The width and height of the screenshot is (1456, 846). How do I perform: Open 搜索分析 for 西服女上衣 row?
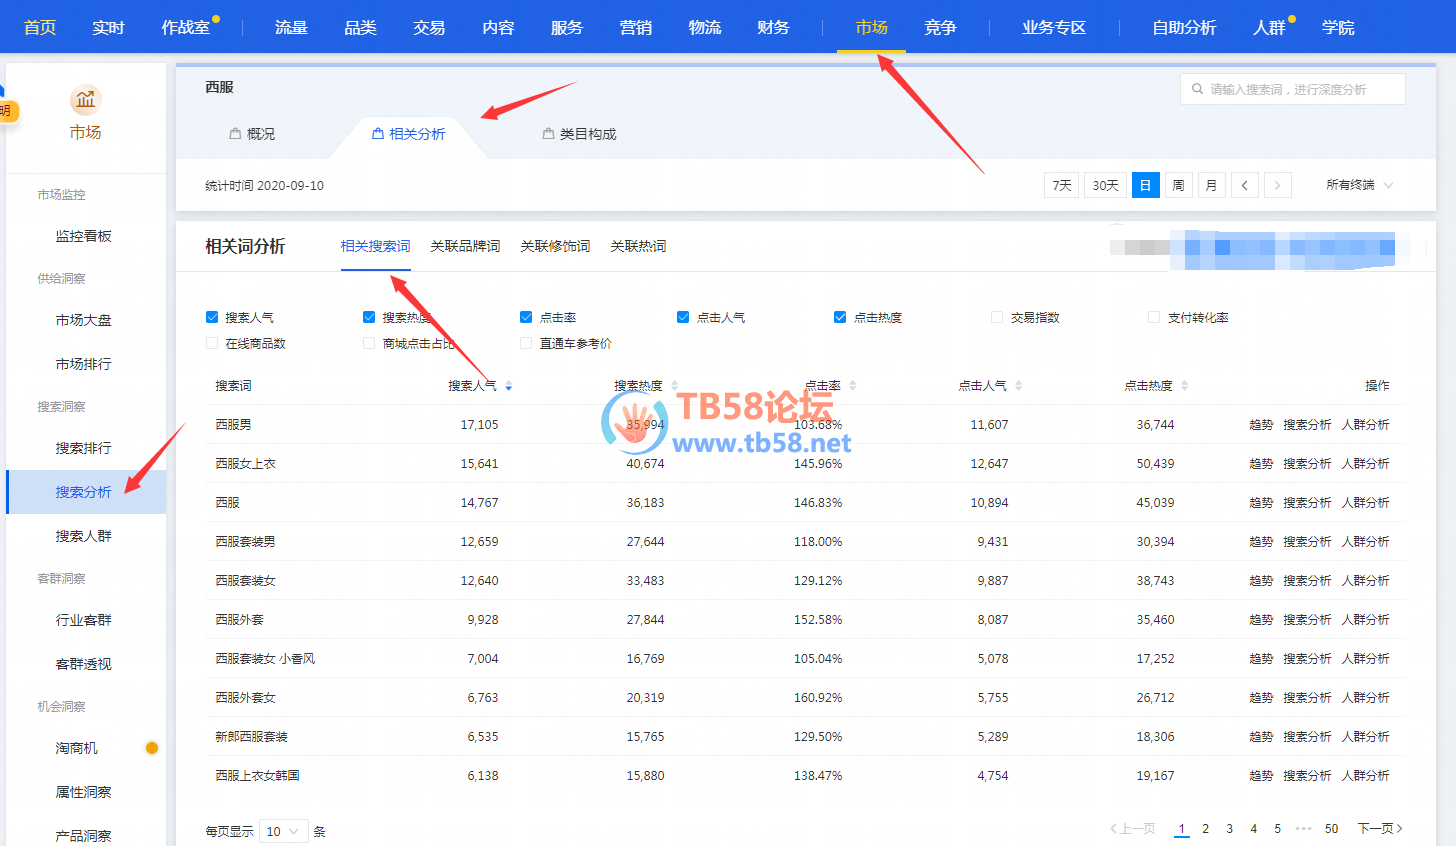coord(1307,464)
